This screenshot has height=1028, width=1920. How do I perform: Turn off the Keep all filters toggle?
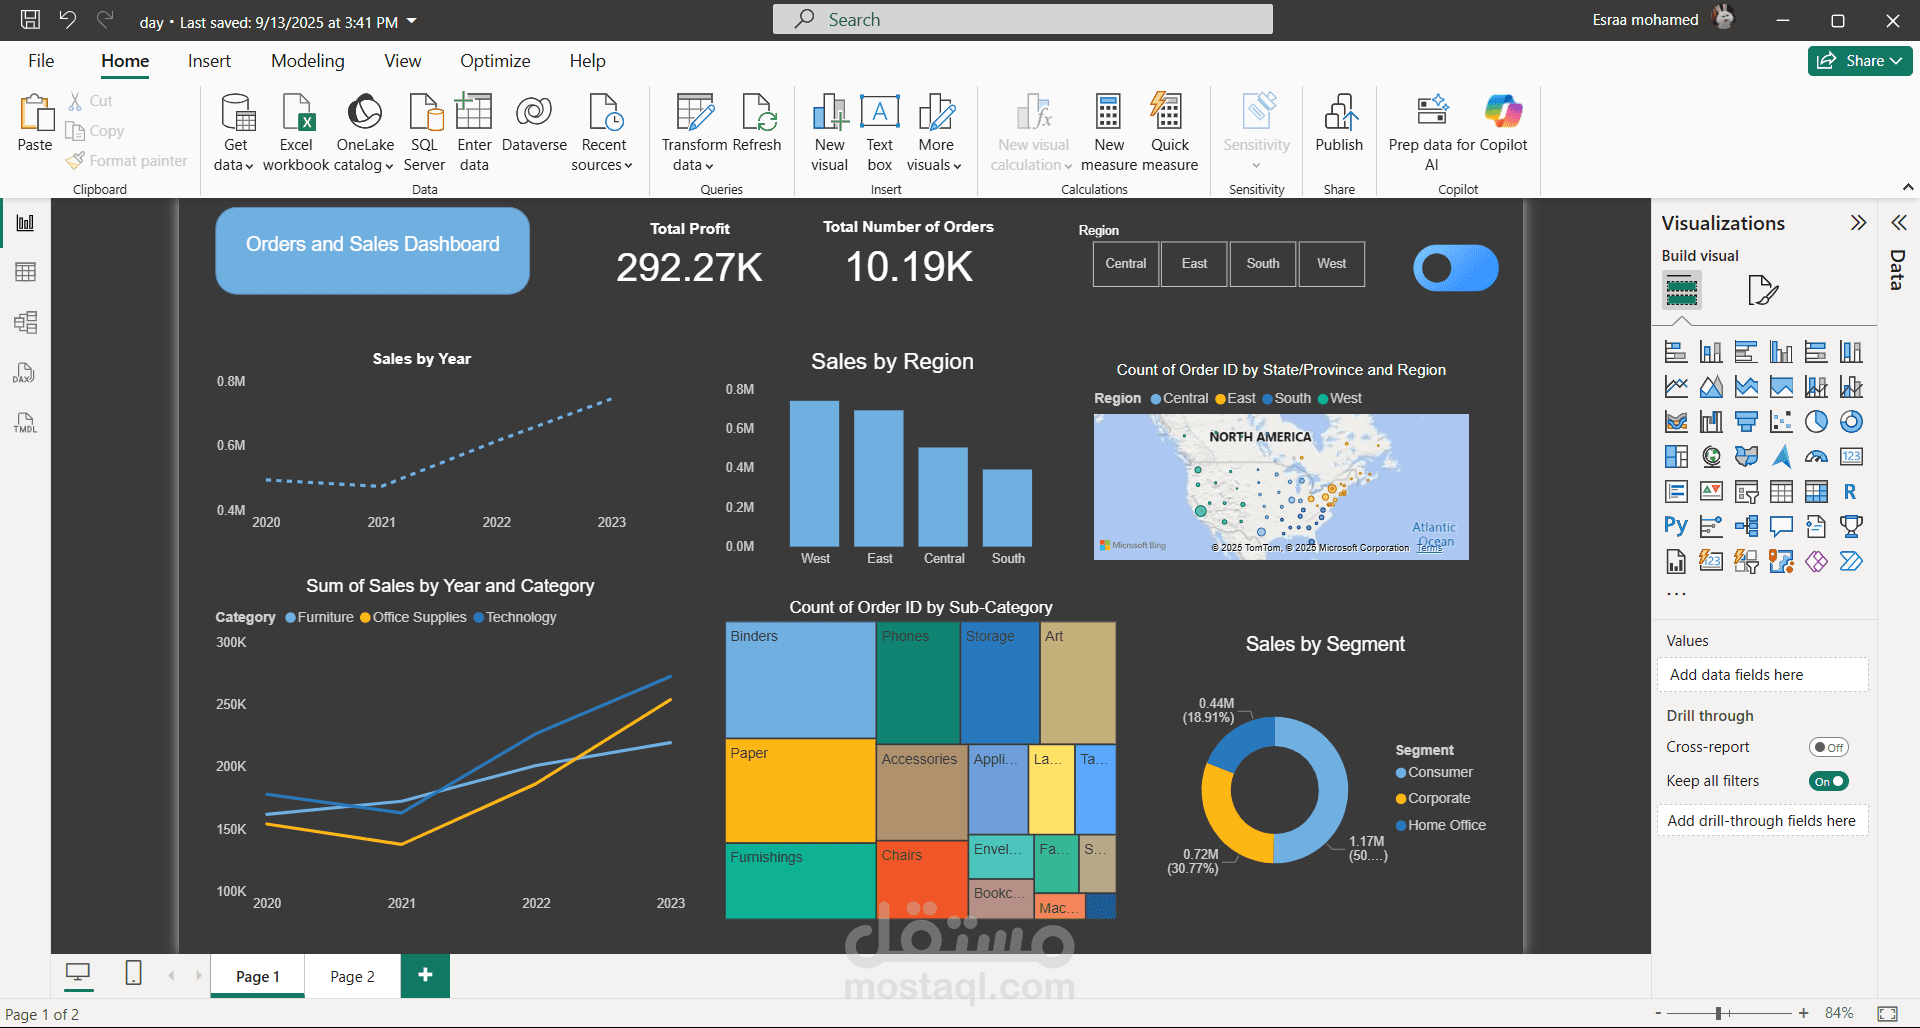(x=1828, y=781)
